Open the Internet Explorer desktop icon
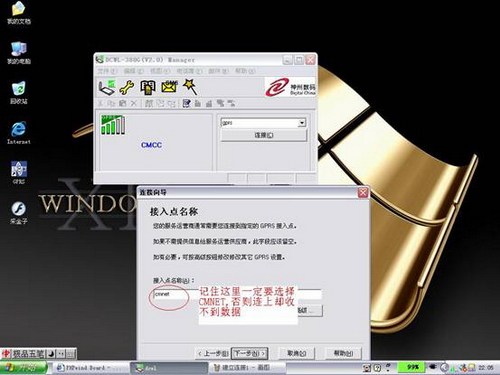 point(19,133)
